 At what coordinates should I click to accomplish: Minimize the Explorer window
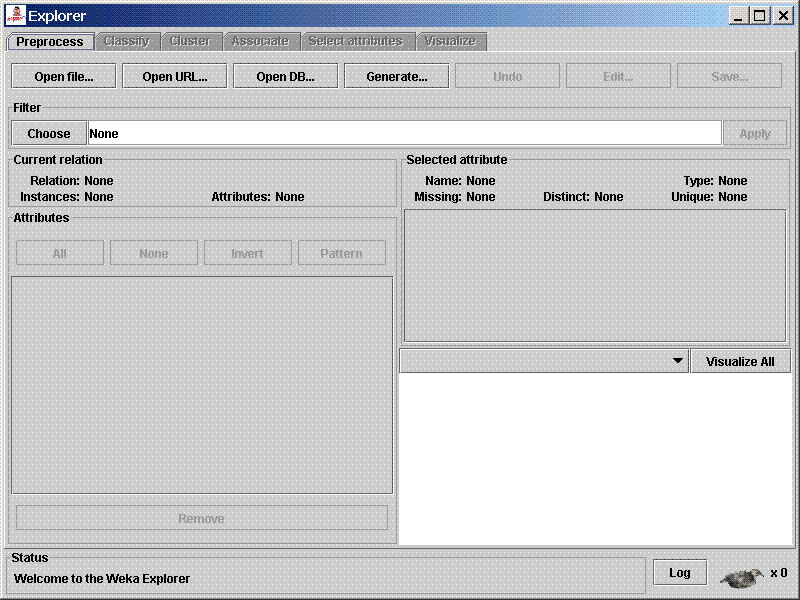point(738,16)
